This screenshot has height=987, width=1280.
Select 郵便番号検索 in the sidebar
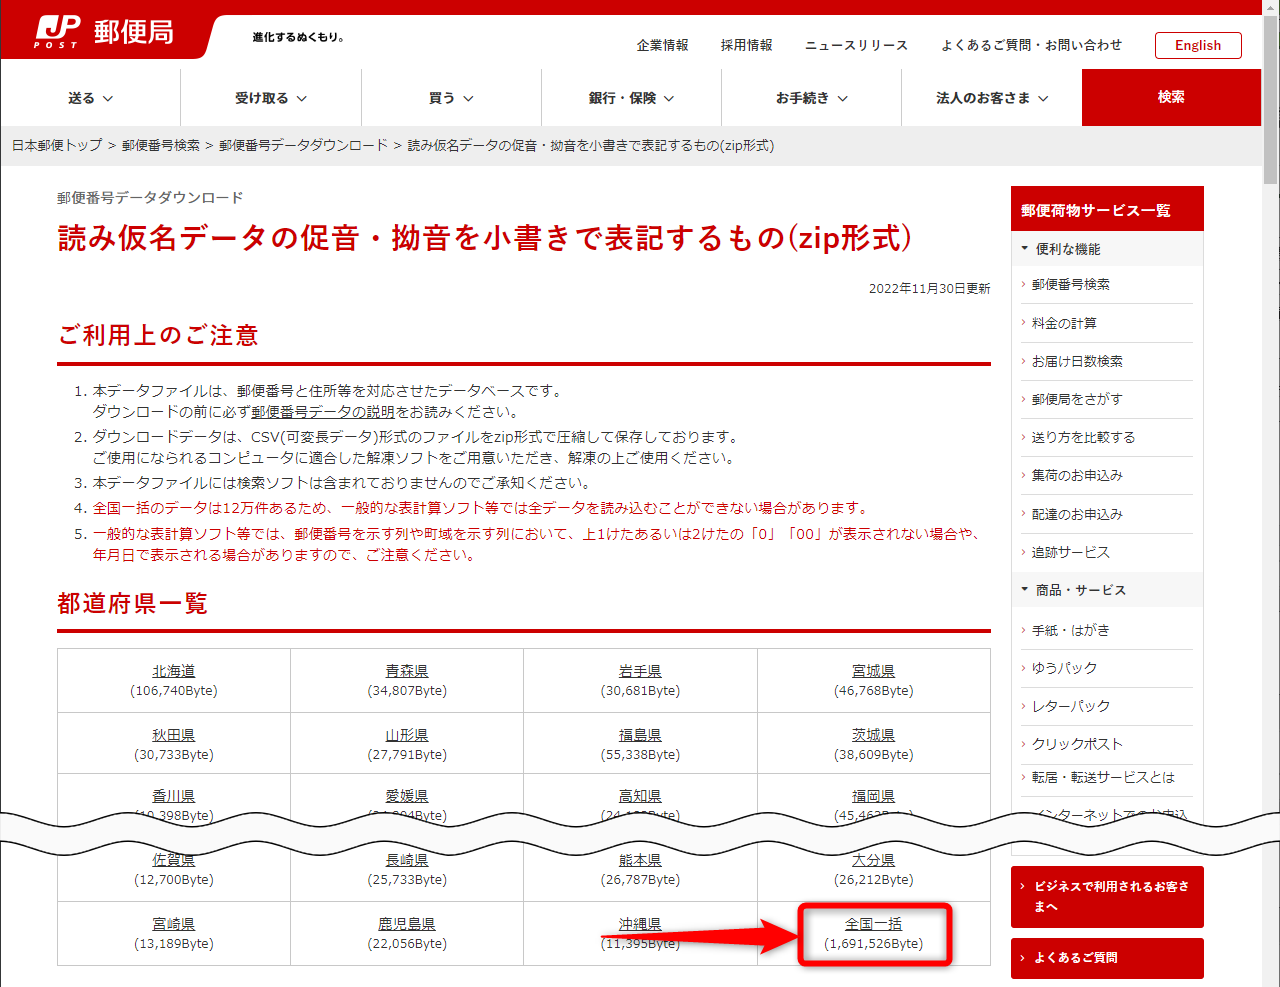pos(1070,284)
